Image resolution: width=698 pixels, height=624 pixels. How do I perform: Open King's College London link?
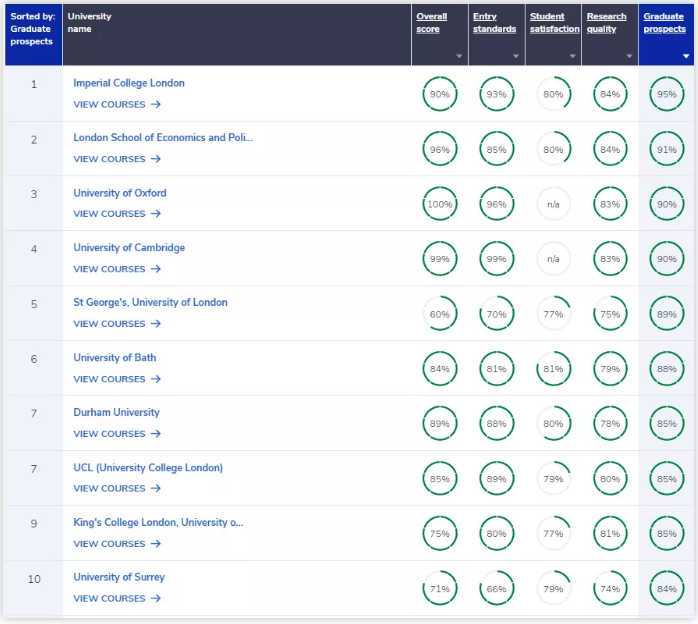(x=158, y=523)
